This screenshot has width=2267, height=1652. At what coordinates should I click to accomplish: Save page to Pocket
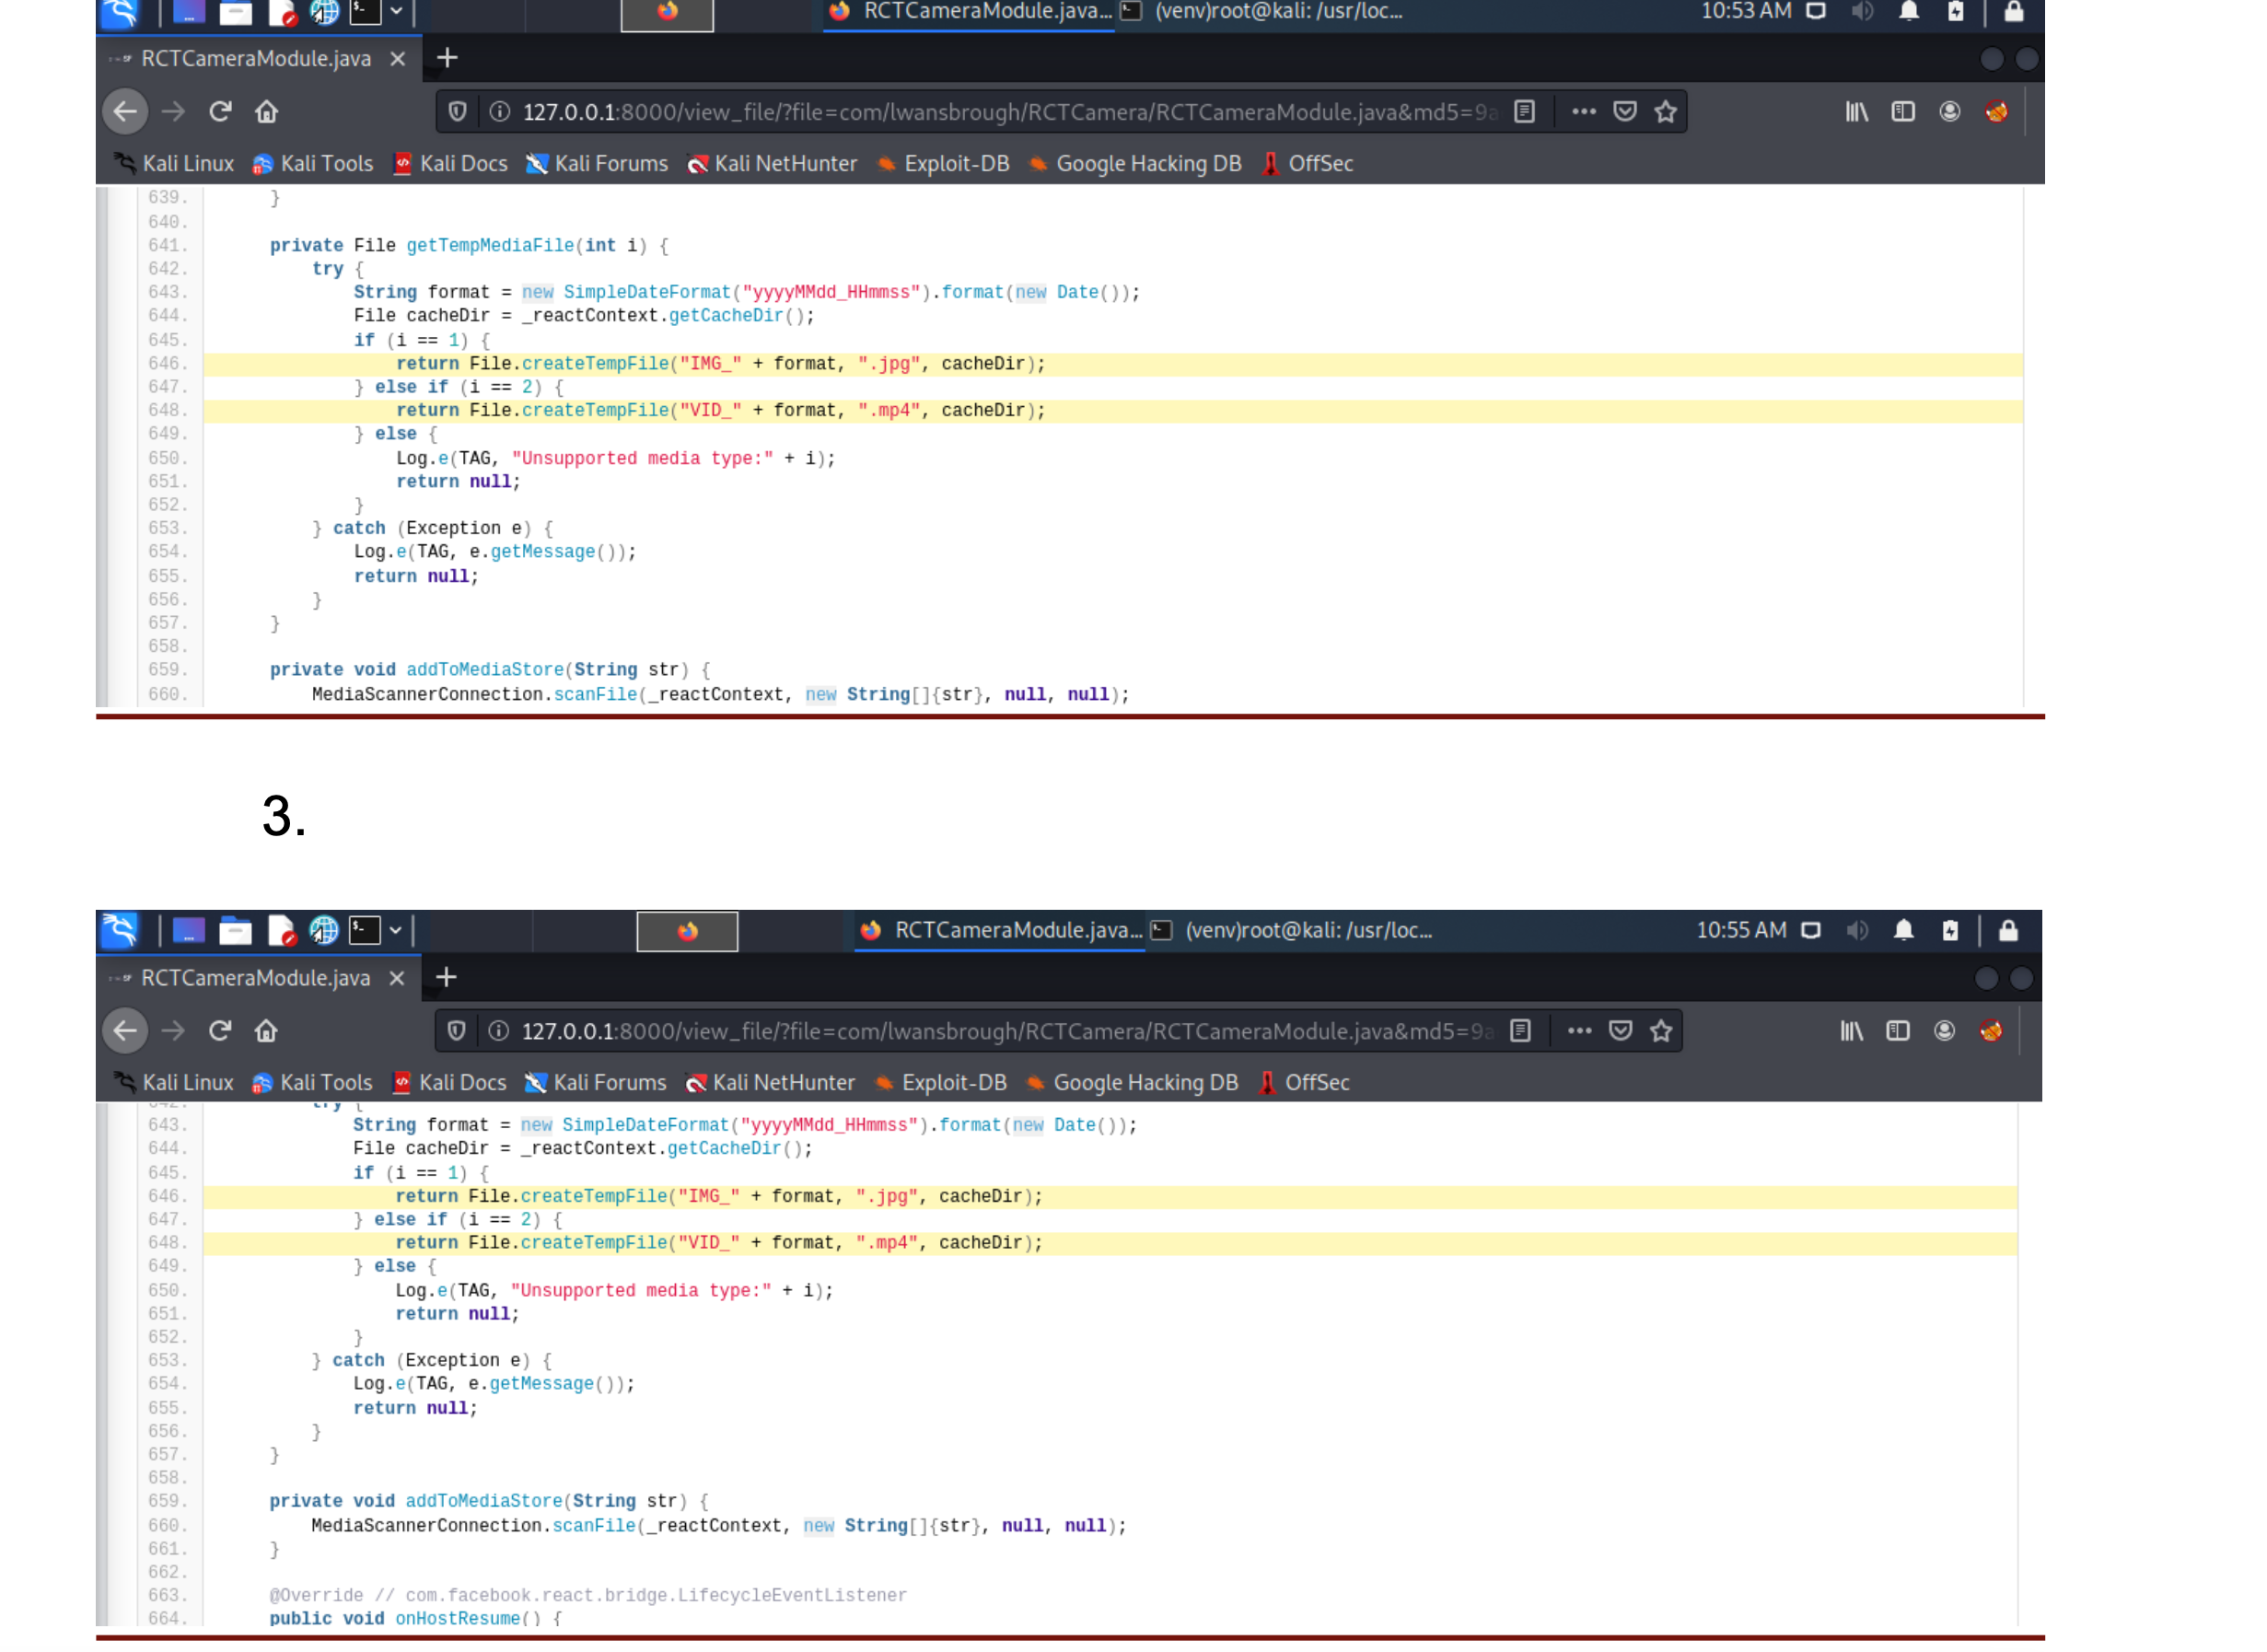(x=1625, y=112)
